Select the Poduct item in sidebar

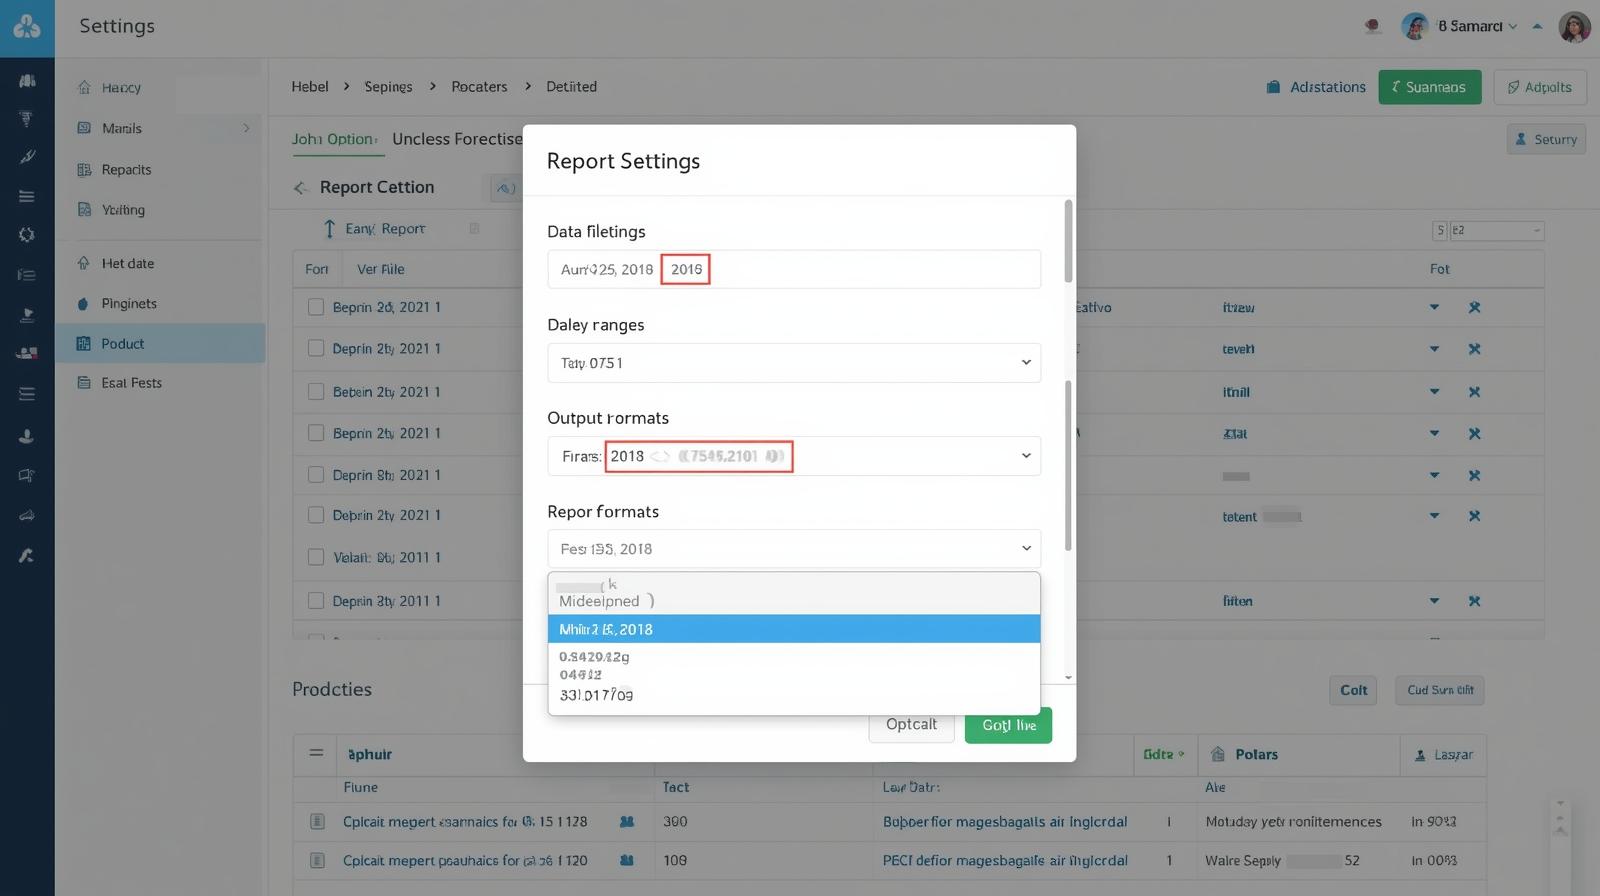click(x=123, y=344)
